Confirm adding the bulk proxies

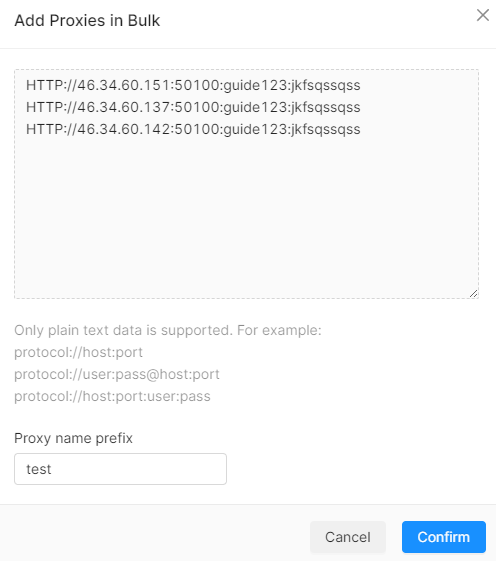(x=444, y=537)
